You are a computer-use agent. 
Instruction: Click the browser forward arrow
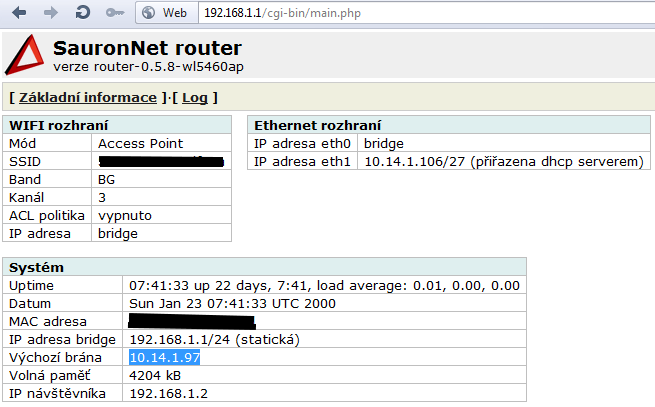point(51,13)
